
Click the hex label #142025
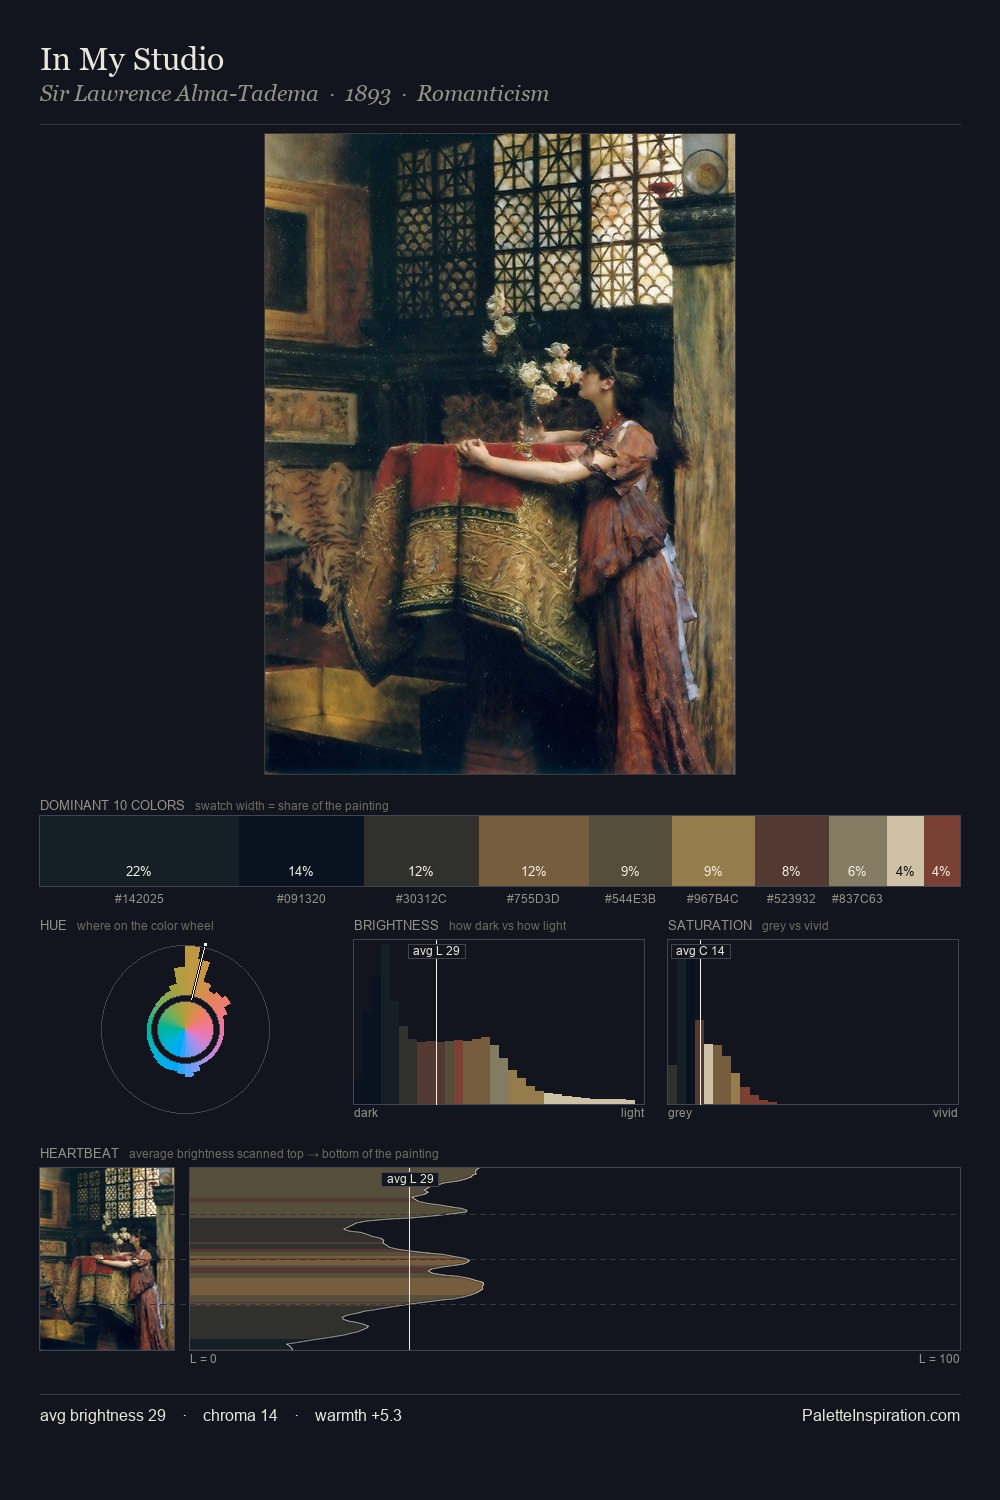click(x=139, y=899)
